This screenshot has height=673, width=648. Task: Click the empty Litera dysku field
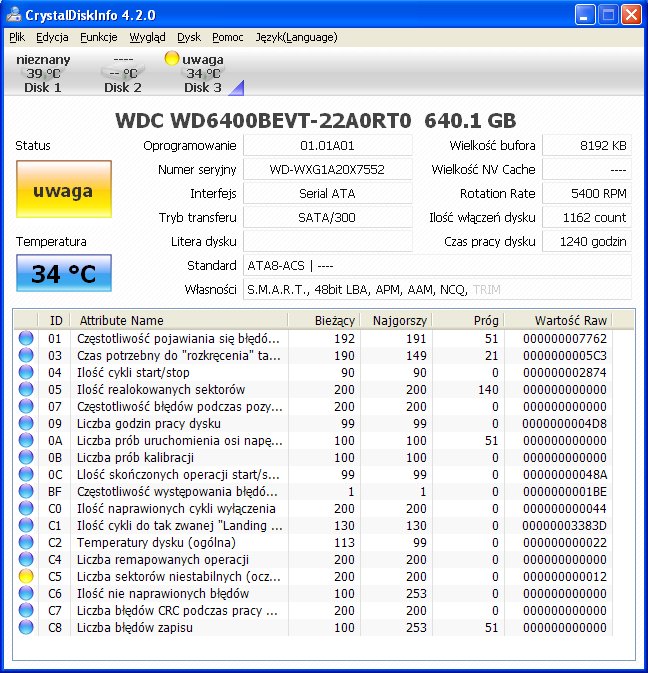point(327,242)
